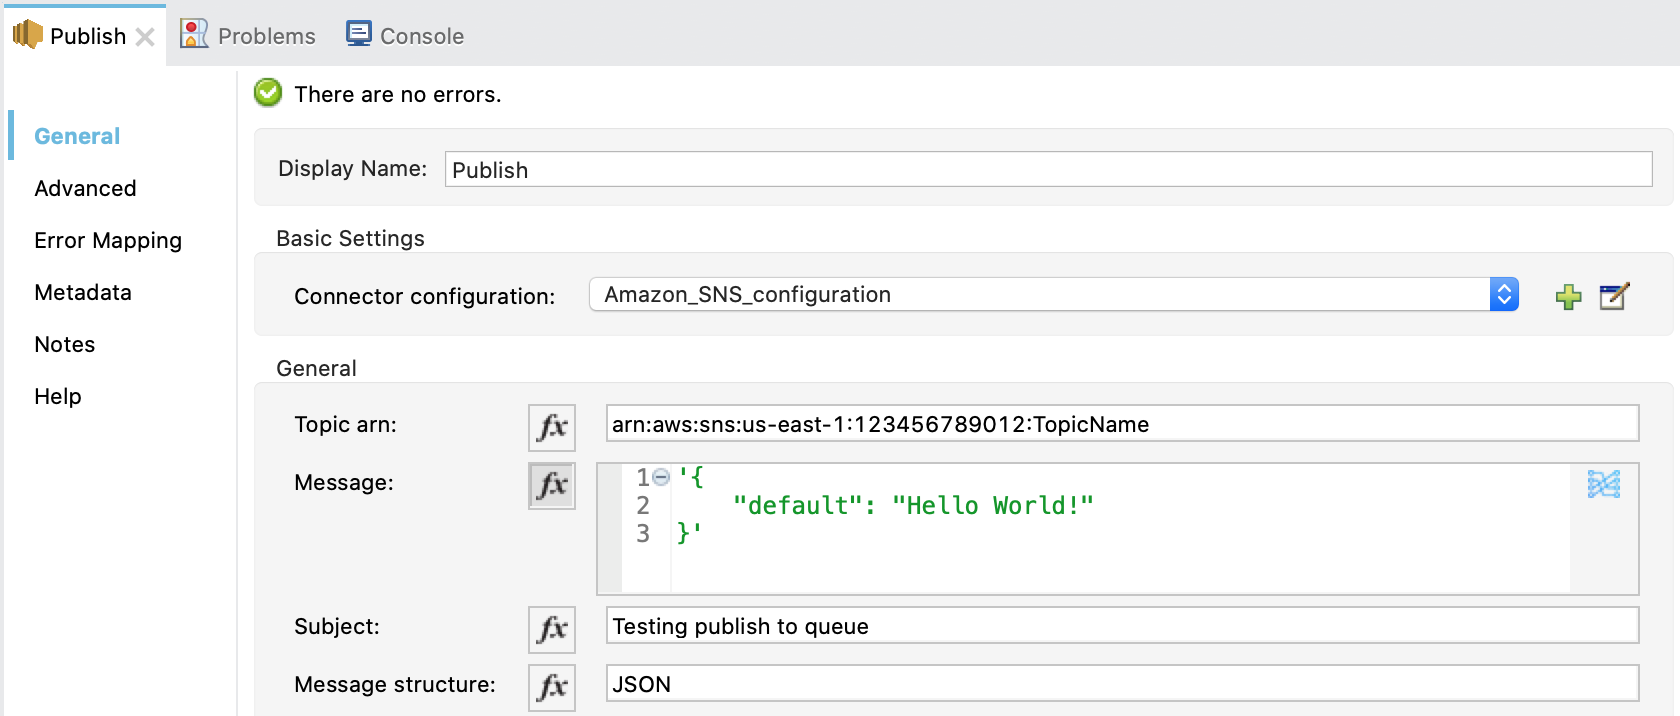
Task: Toggle the fx expression button for Topic arn
Action: click(552, 428)
